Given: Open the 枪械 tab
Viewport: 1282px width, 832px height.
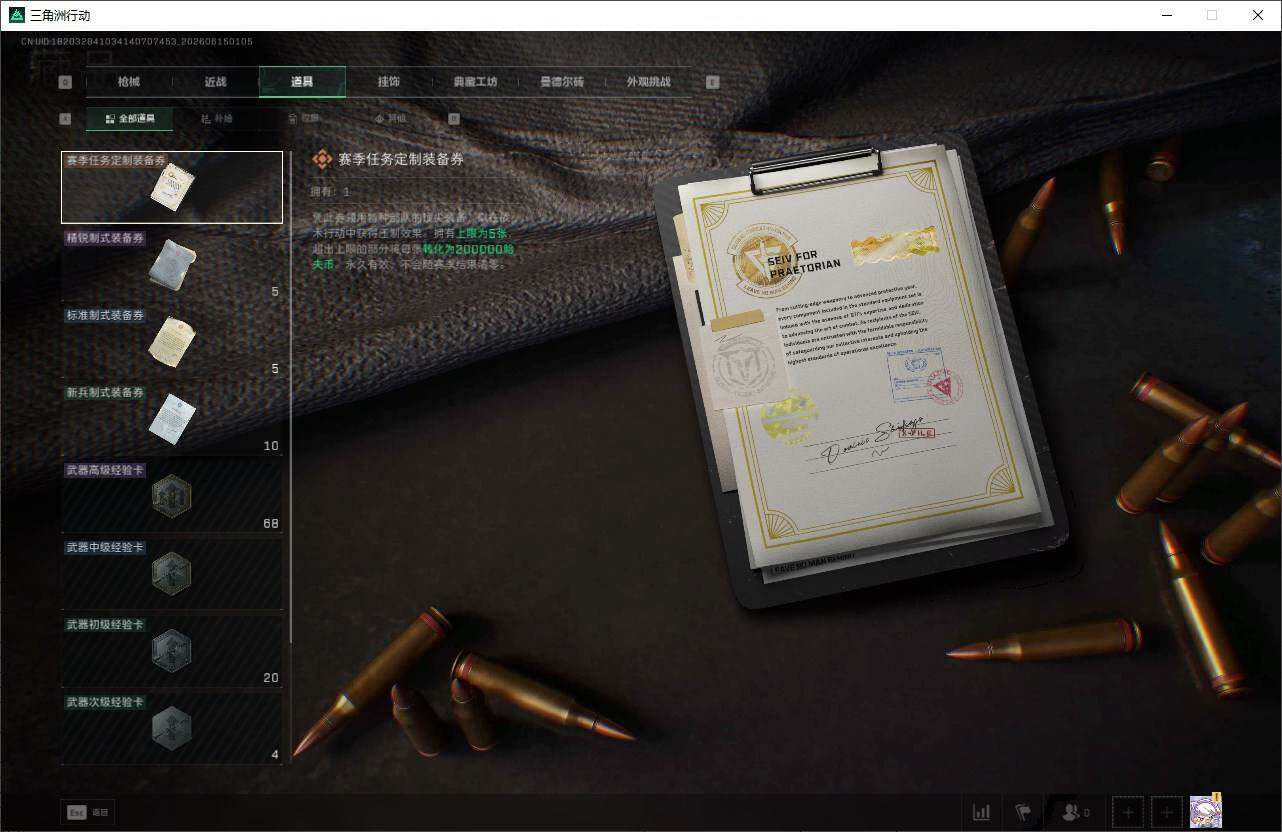Looking at the screenshot, I should pyautogui.click(x=129, y=82).
